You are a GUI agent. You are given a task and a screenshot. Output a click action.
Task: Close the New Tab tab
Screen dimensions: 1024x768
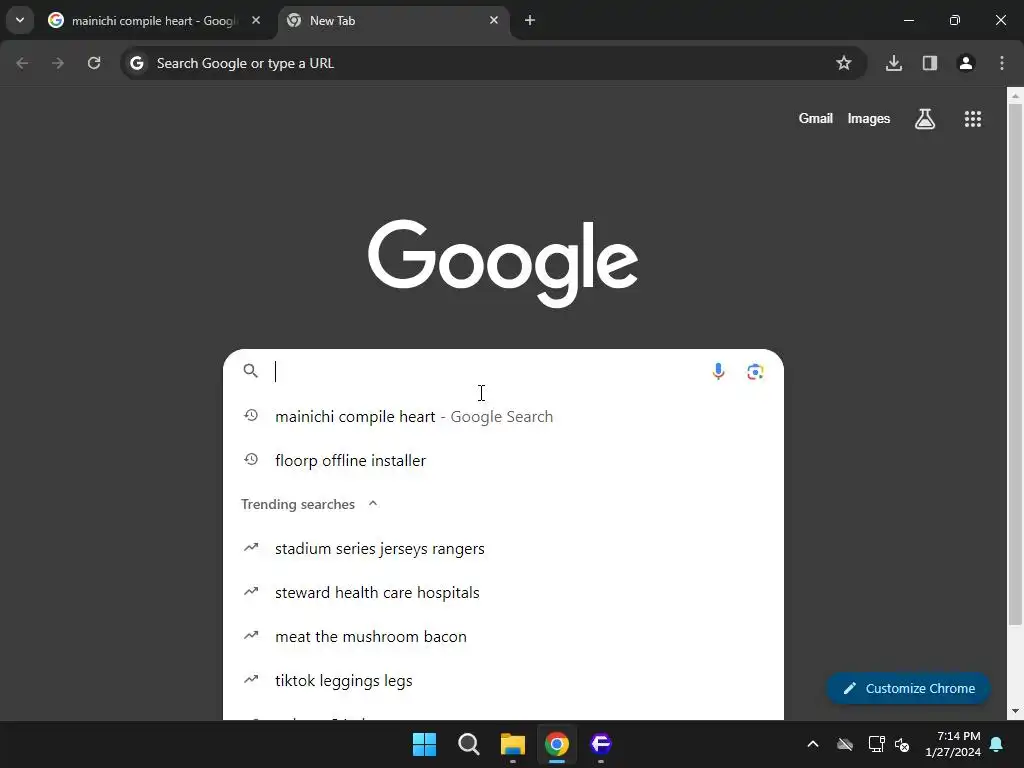[x=494, y=20]
